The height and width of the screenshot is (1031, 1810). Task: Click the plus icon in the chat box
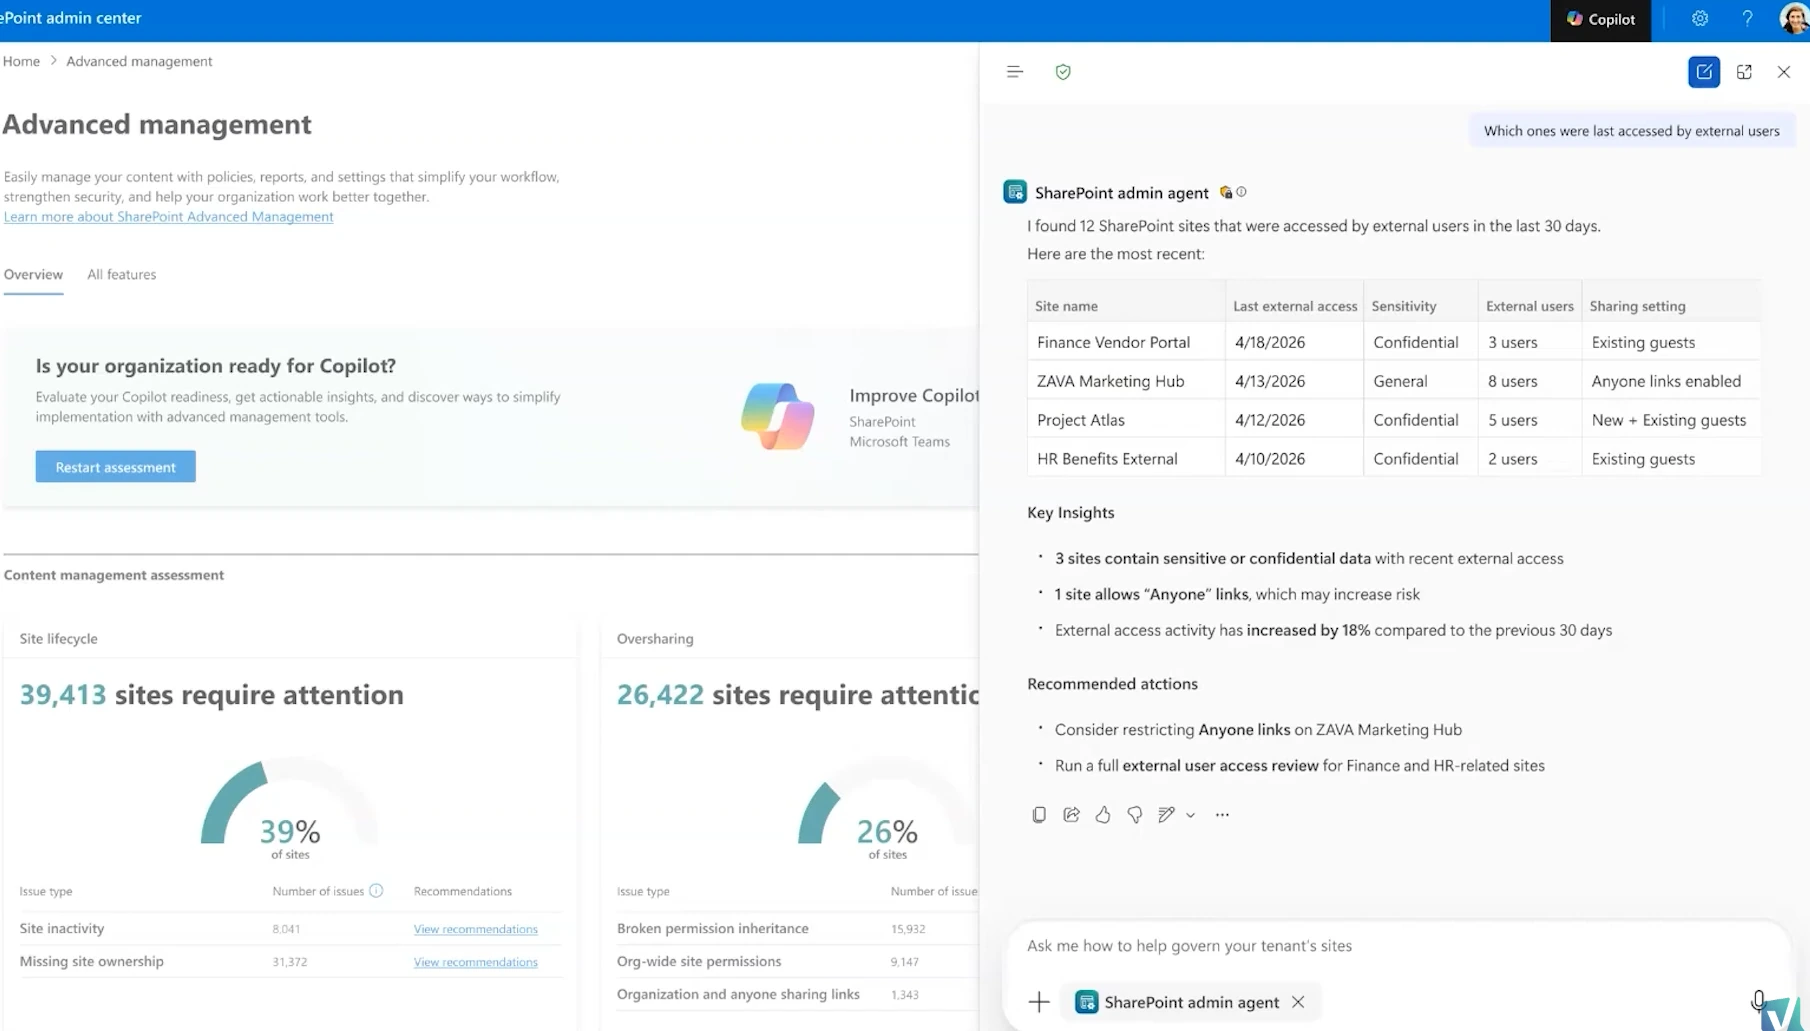click(x=1039, y=1002)
